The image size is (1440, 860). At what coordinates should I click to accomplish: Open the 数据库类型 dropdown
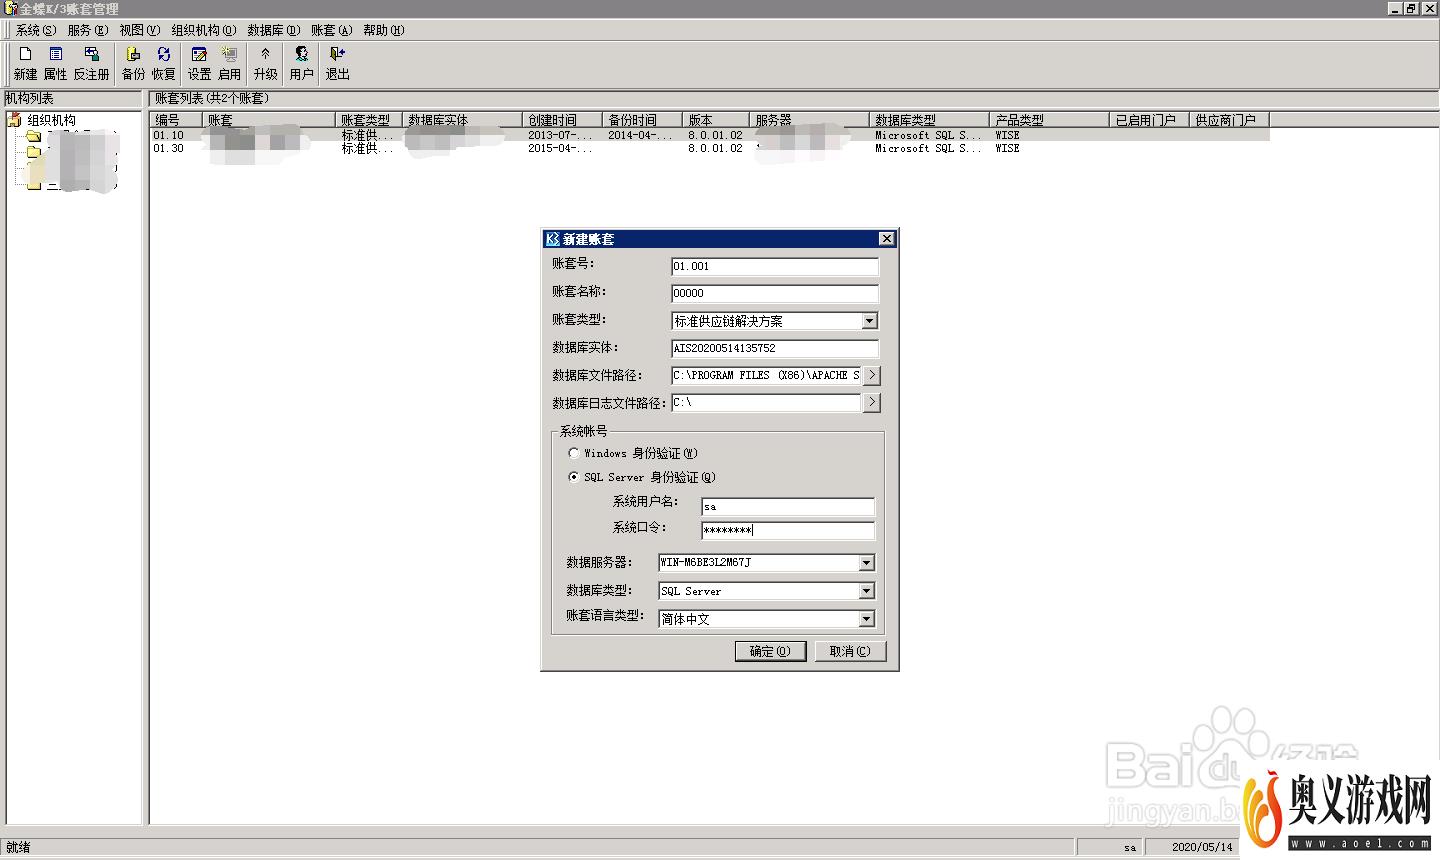pyautogui.click(x=867, y=591)
